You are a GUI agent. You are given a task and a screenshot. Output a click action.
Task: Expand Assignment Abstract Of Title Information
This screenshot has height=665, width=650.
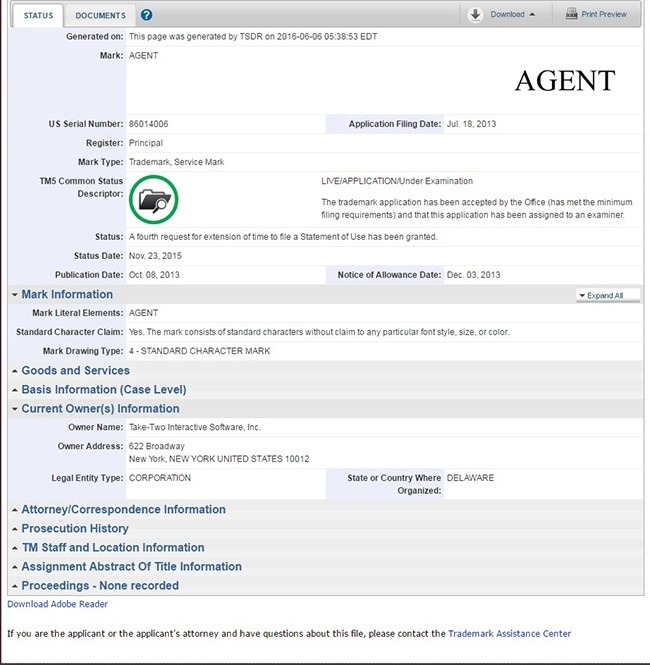coord(131,567)
